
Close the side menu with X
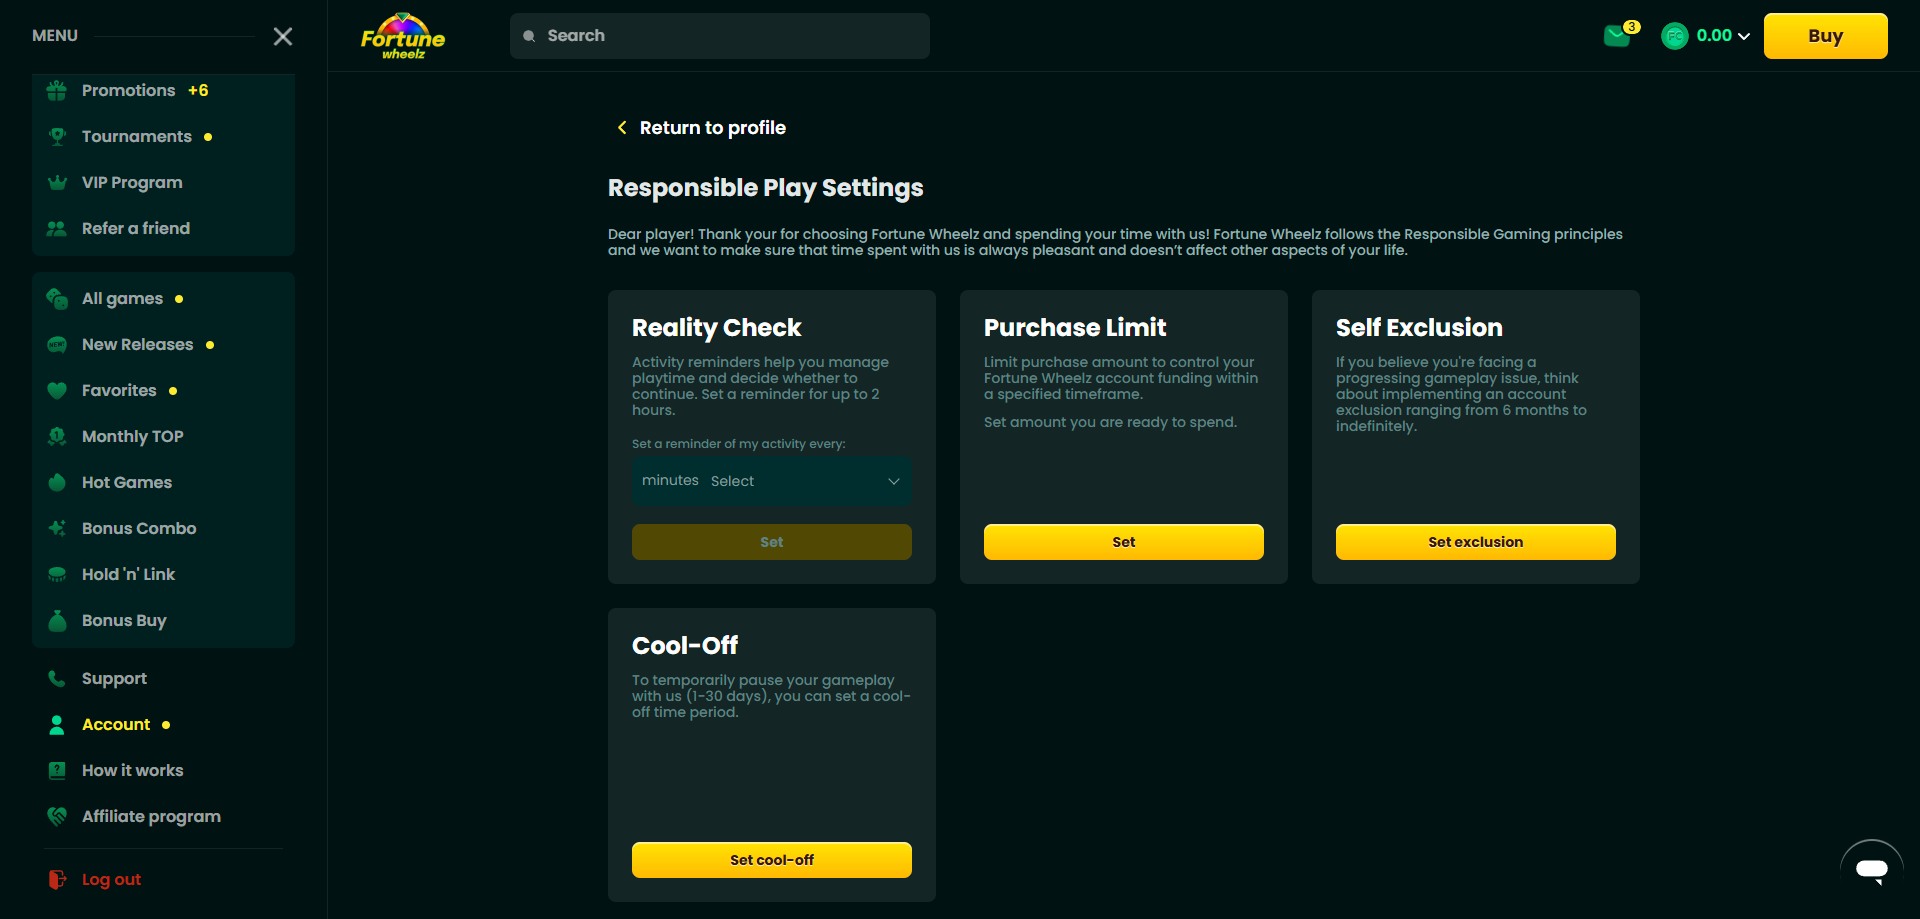pyautogui.click(x=283, y=36)
